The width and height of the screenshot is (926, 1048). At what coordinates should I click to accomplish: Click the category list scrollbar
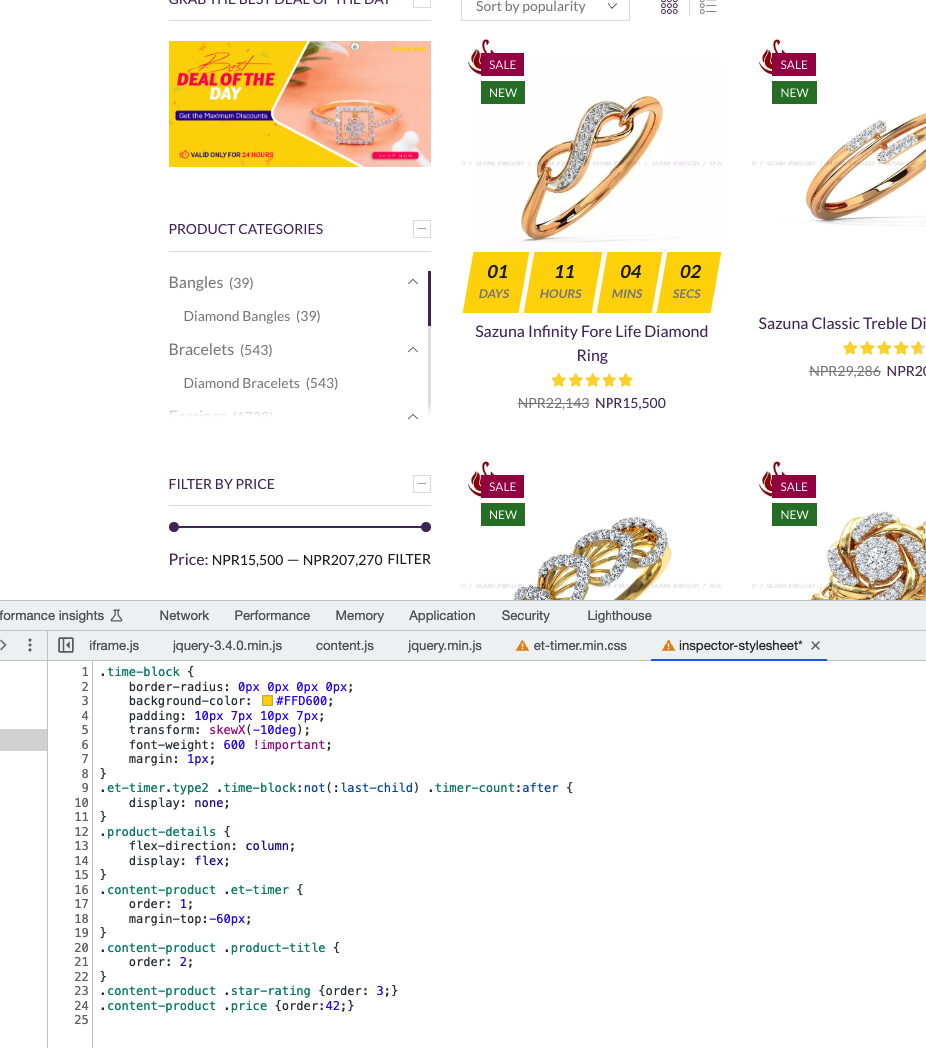(x=429, y=299)
